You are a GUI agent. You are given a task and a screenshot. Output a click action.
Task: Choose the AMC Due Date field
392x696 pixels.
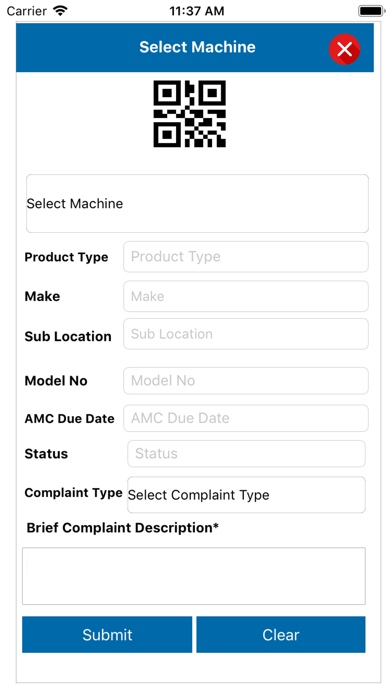246,418
